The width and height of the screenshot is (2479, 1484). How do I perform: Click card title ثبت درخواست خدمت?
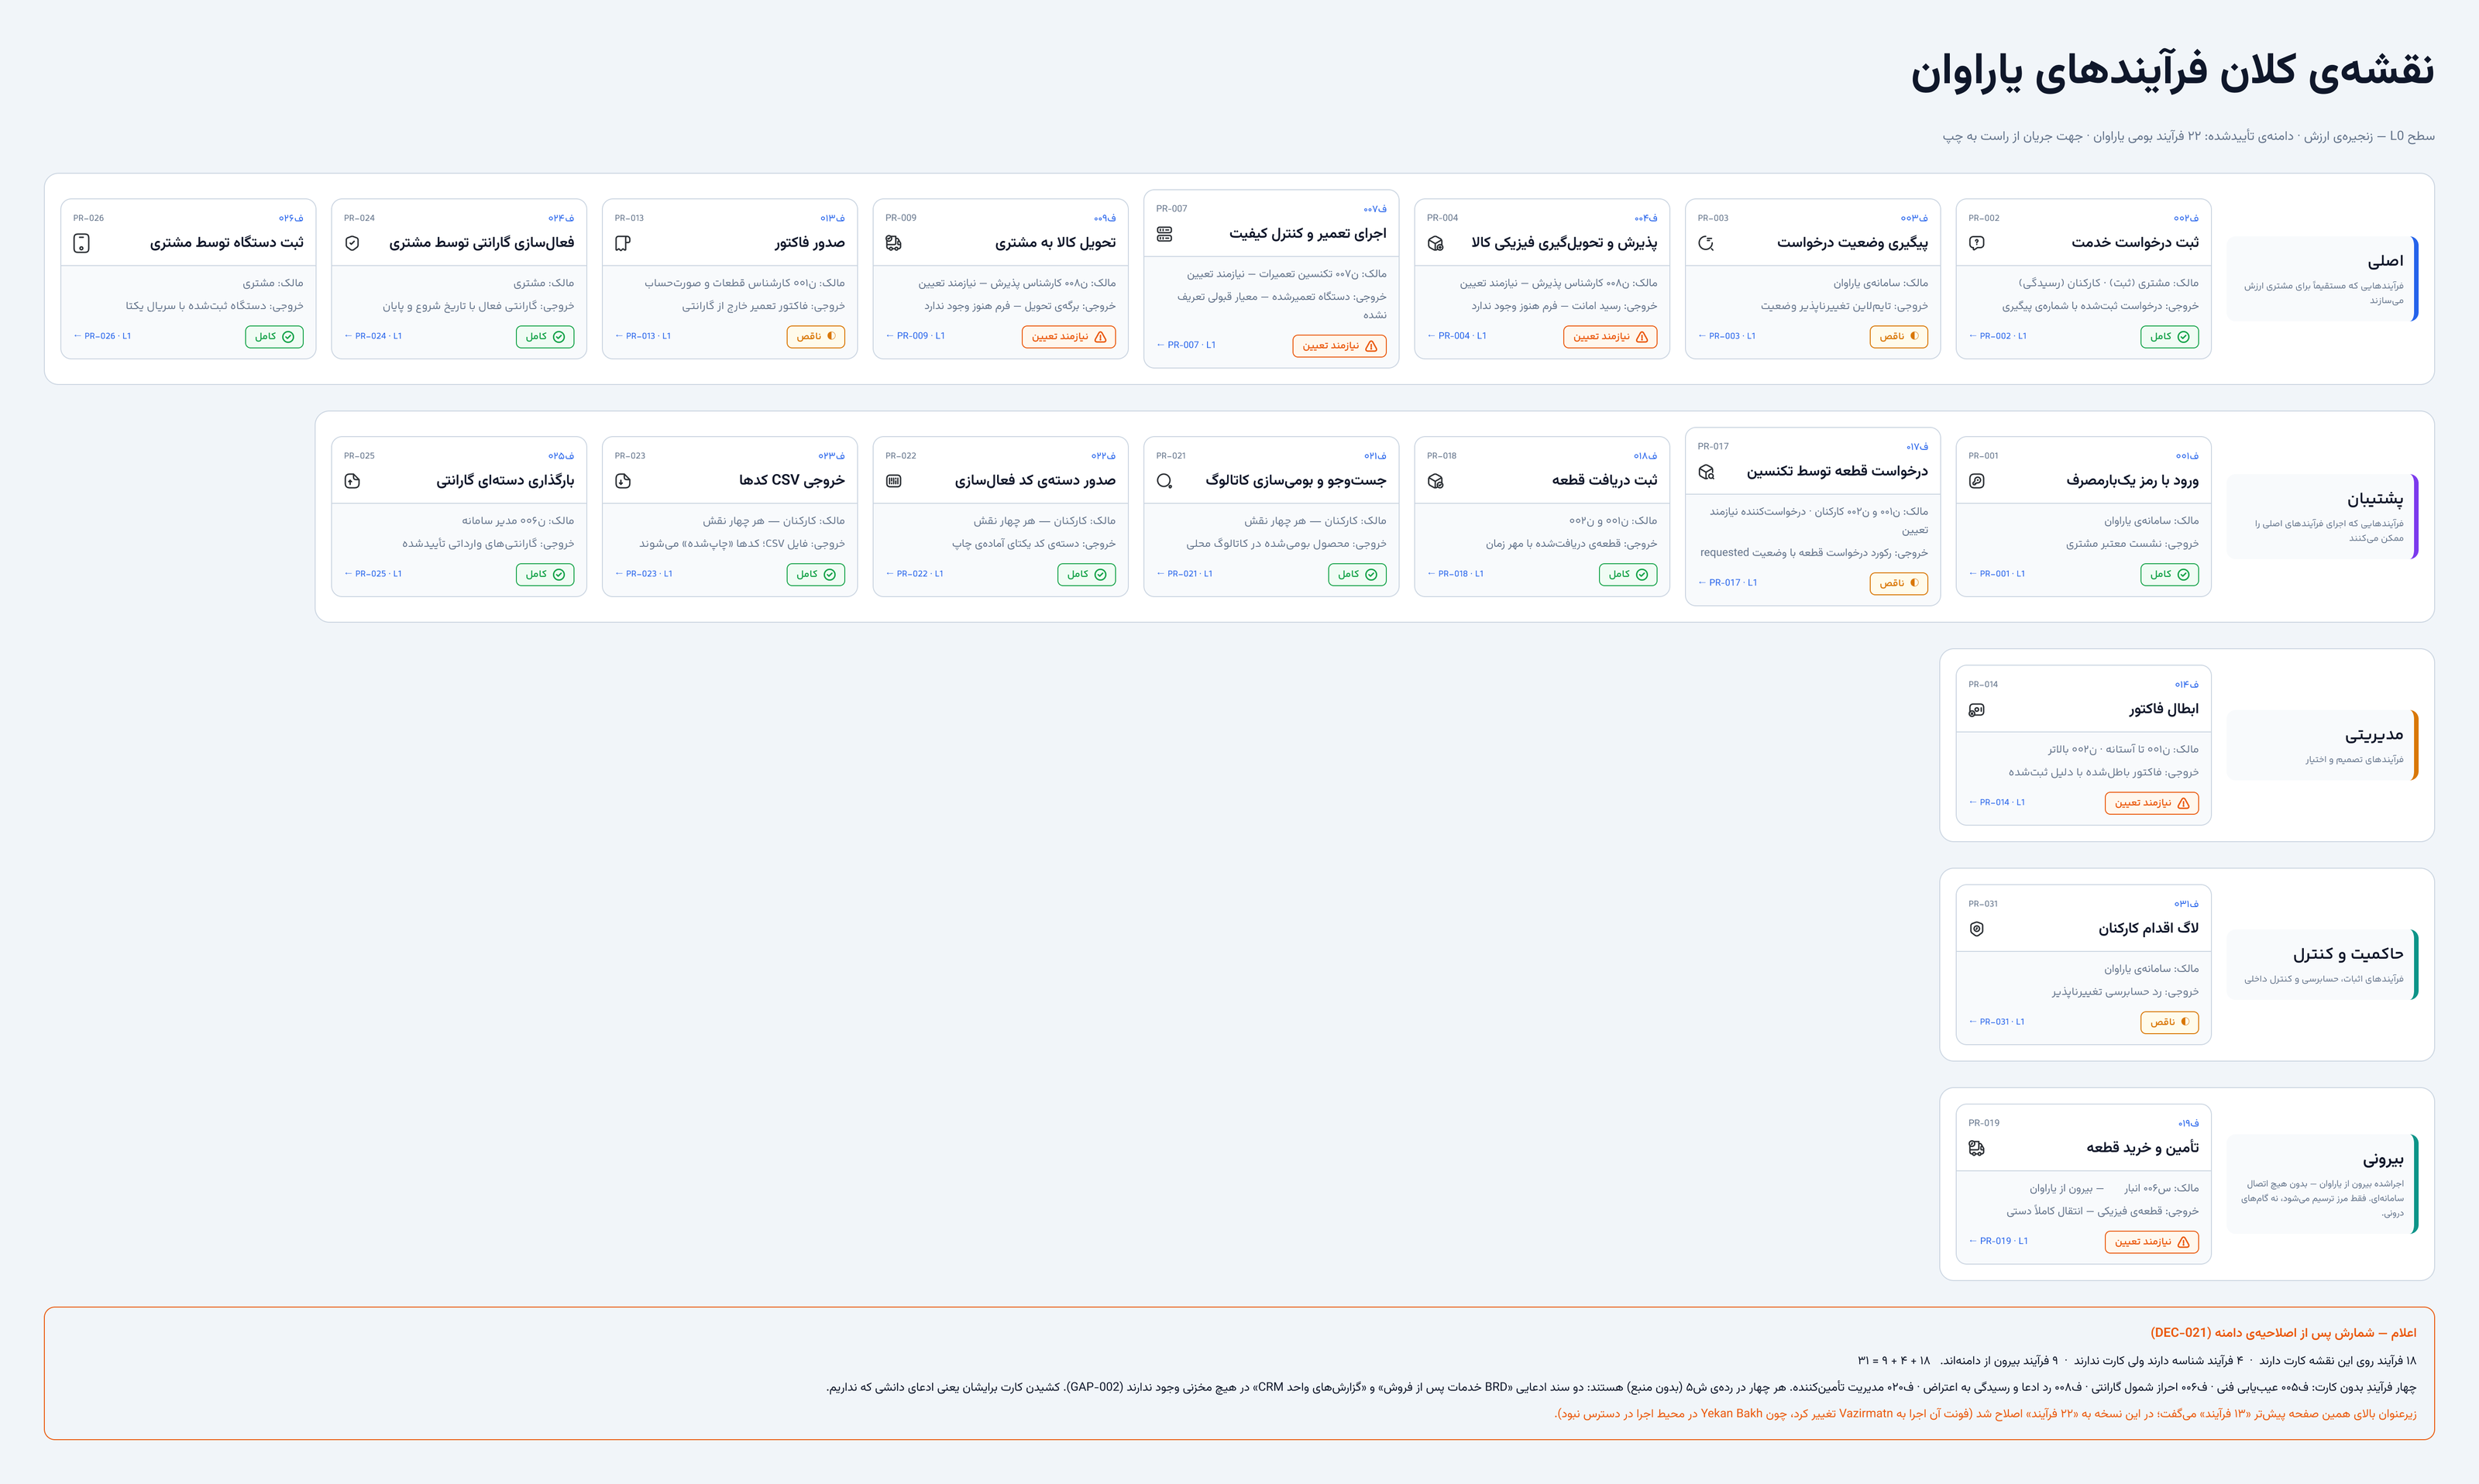pyautogui.click(x=2135, y=243)
